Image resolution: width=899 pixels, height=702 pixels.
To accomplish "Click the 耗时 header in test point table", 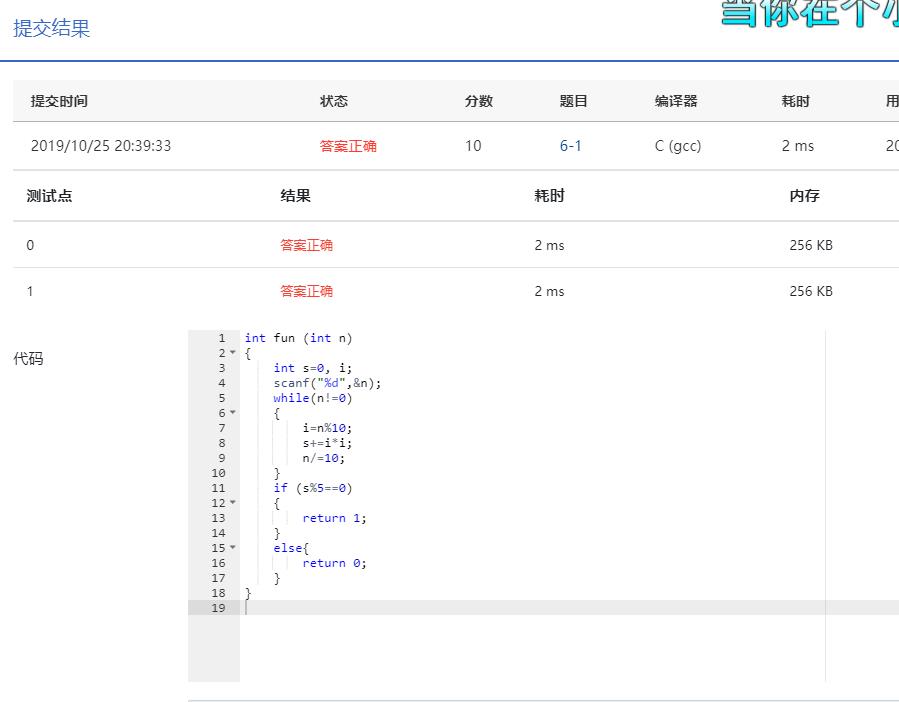I will (x=549, y=196).
